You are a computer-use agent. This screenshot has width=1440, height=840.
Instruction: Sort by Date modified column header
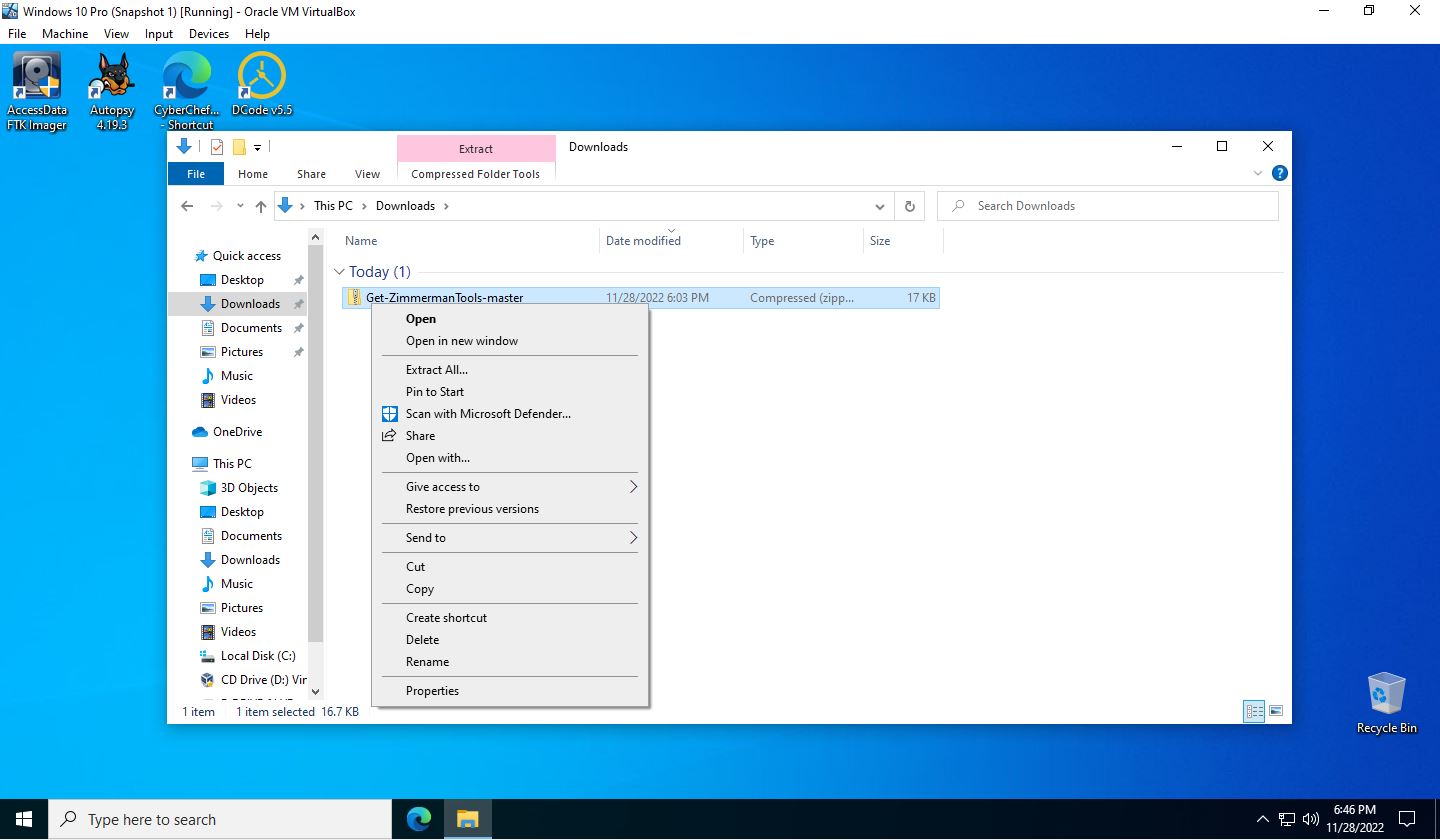tap(672, 241)
